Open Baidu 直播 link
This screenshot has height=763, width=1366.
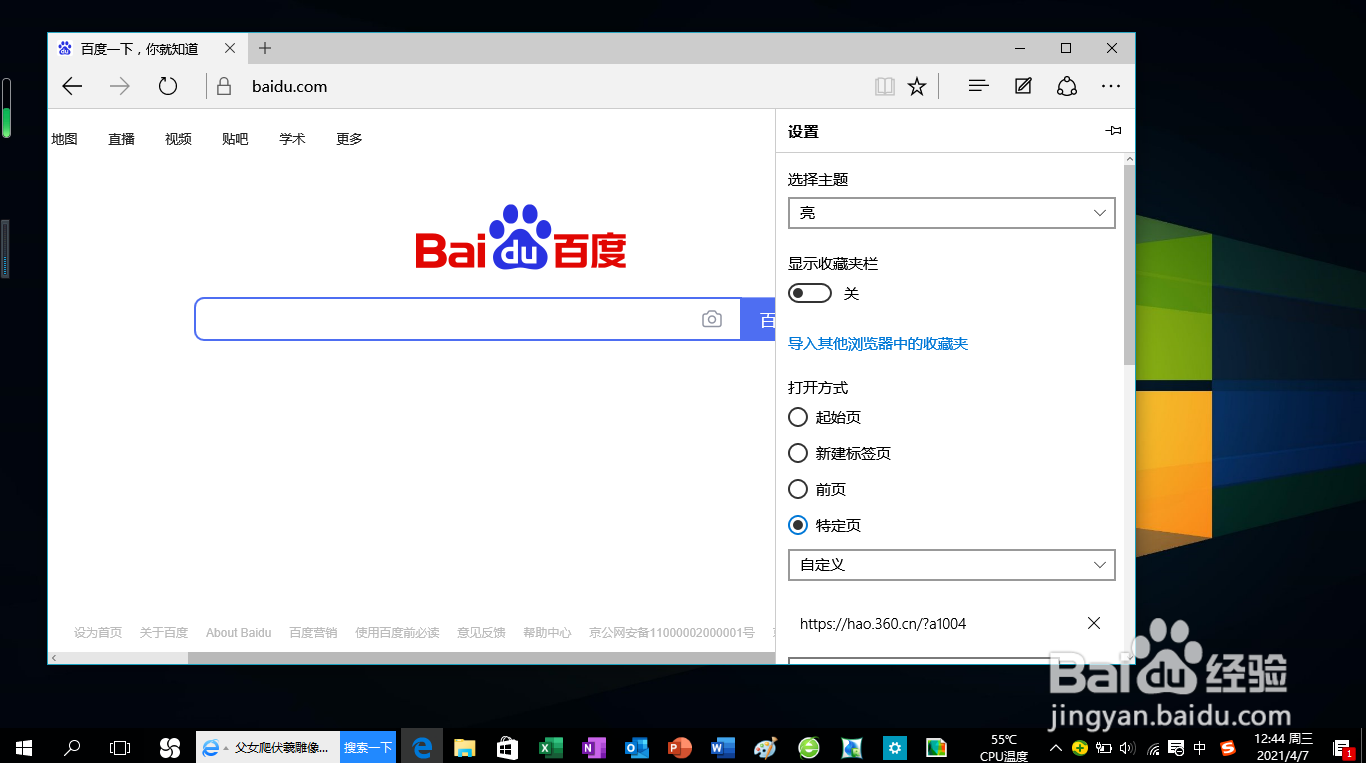[121, 139]
